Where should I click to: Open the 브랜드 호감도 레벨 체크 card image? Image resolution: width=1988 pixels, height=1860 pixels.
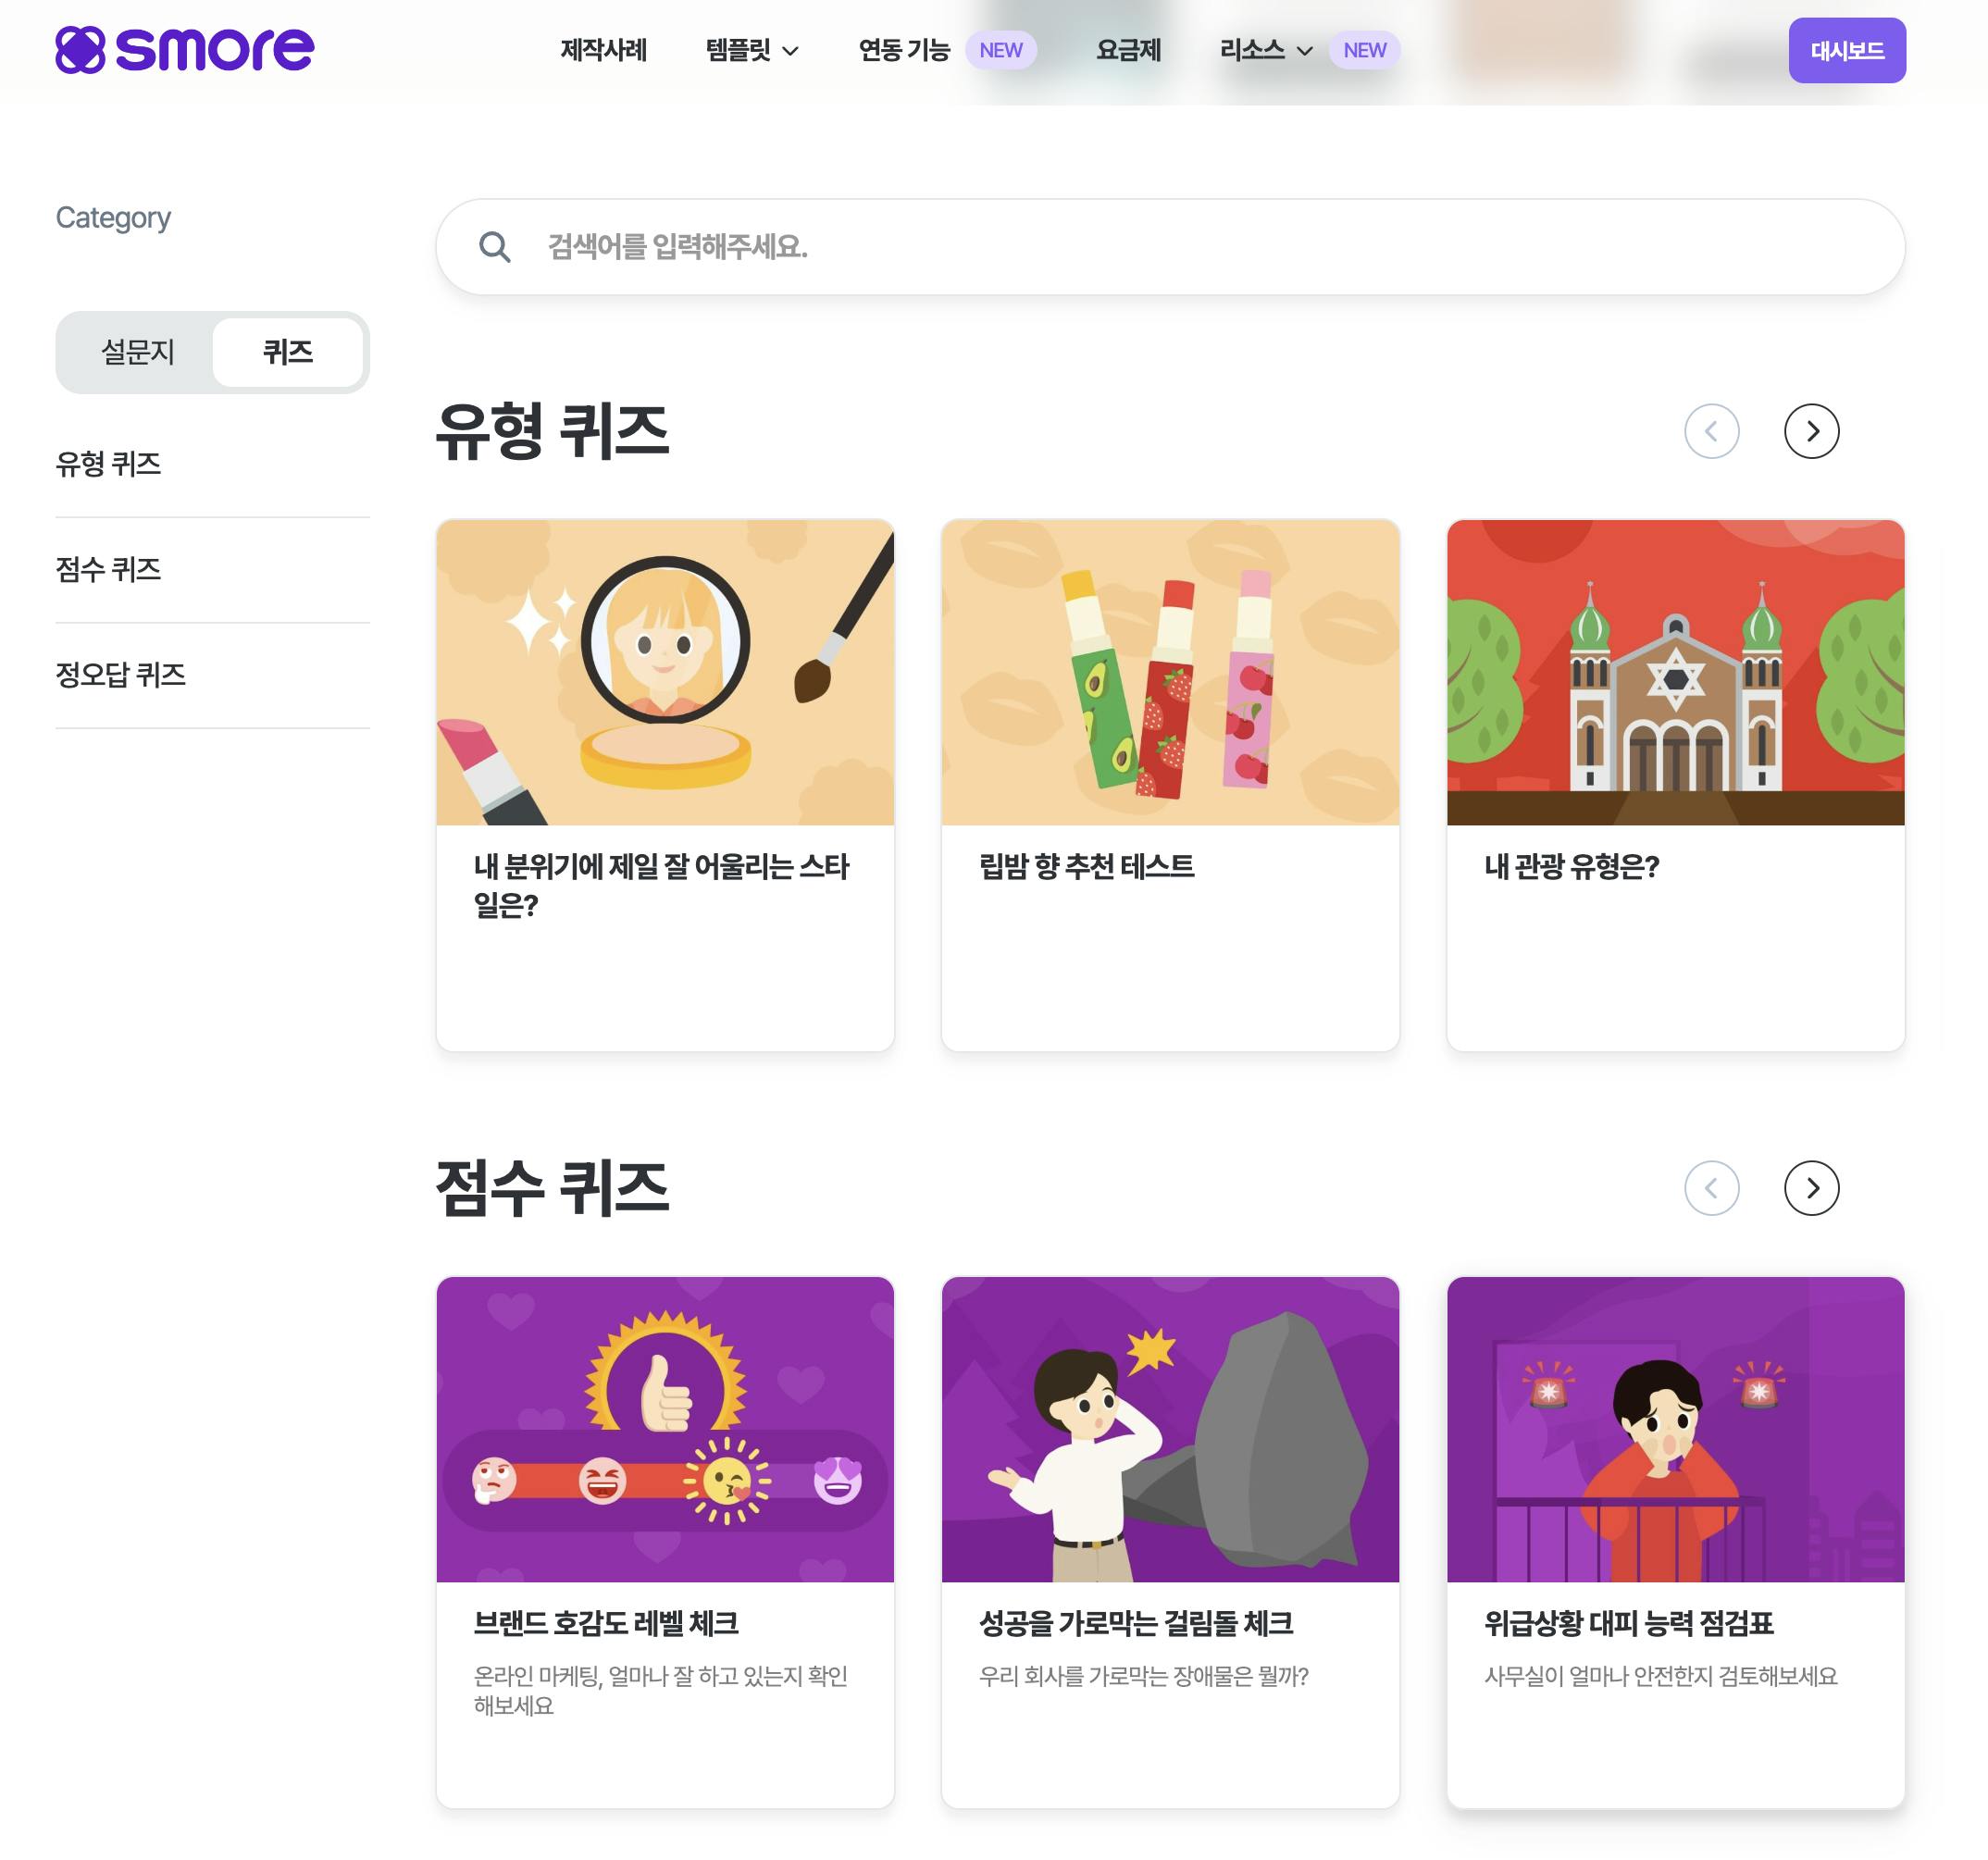[665, 1429]
